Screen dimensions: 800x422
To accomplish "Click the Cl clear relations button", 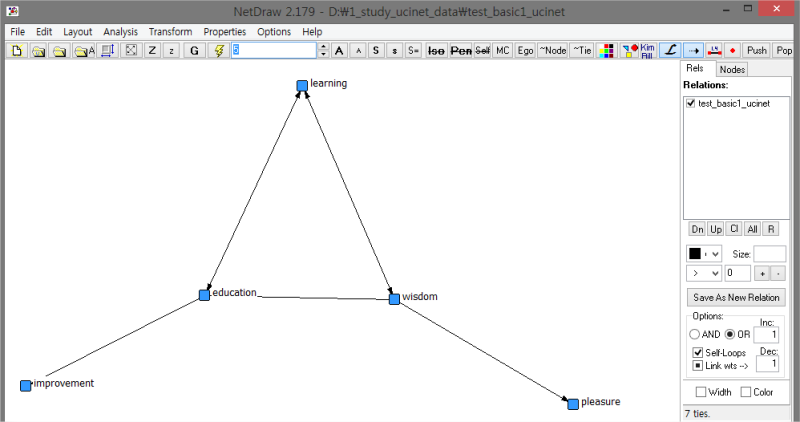I will pos(734,229).
